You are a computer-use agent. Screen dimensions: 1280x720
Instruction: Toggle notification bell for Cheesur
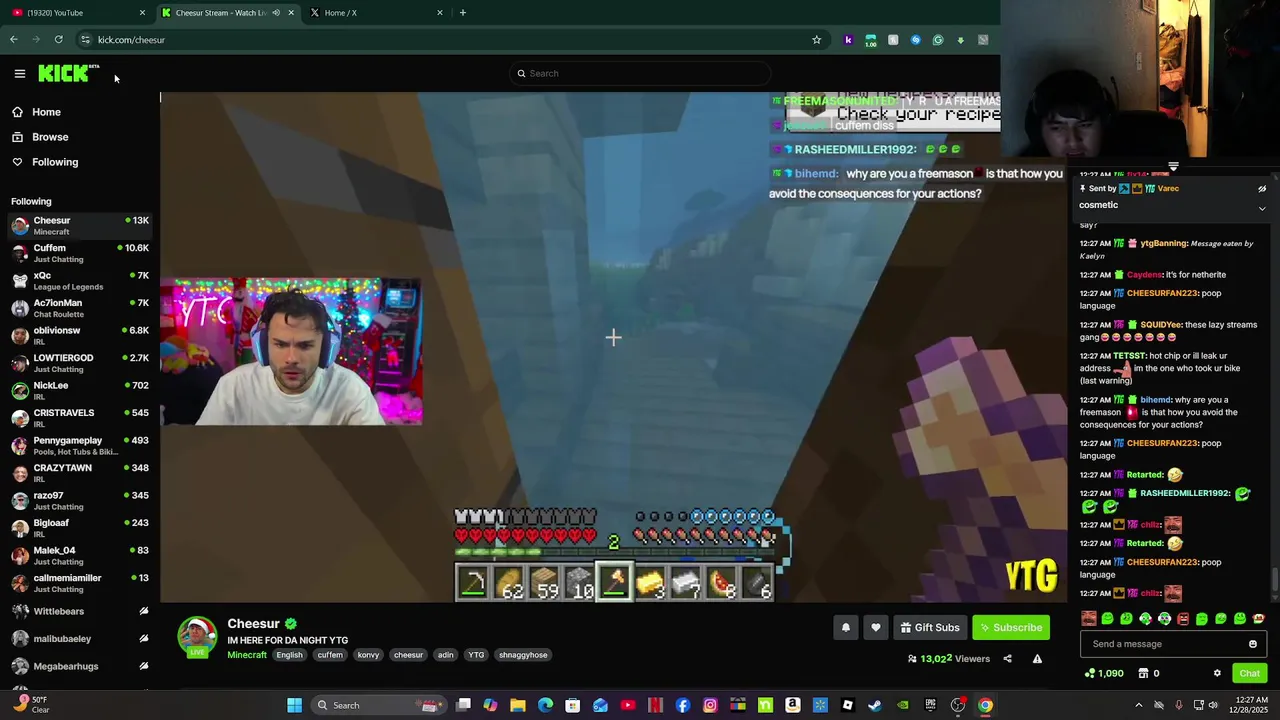(x=845, y=627)
